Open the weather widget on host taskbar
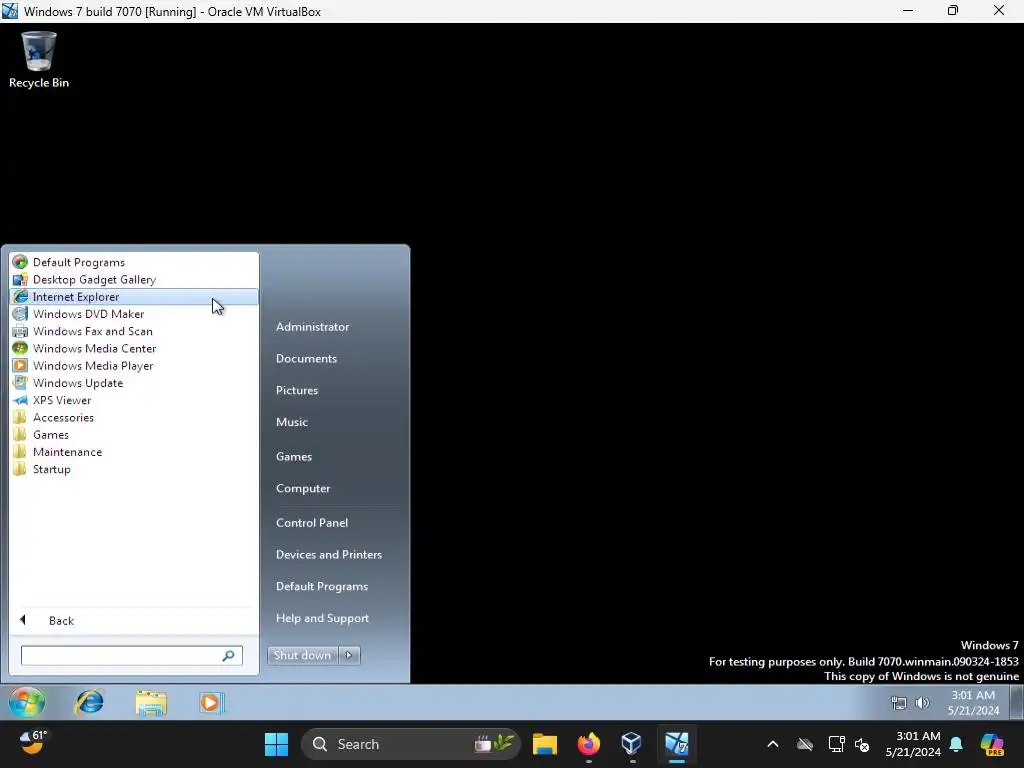 [x=33, y=743]
